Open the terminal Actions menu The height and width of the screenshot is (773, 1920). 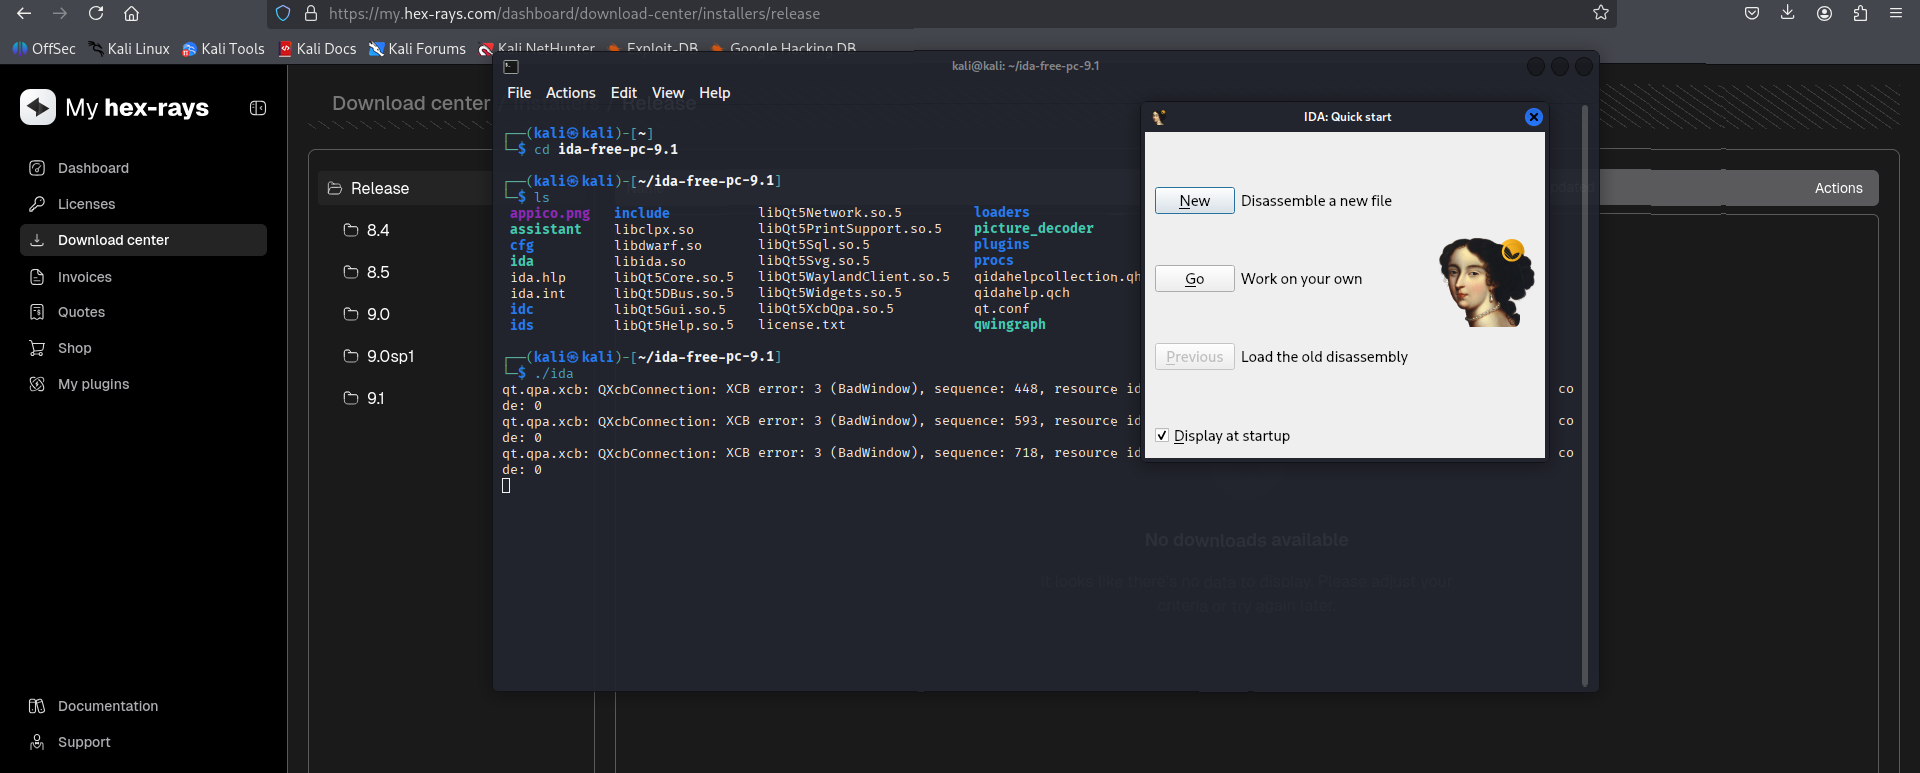pos(570,93)
